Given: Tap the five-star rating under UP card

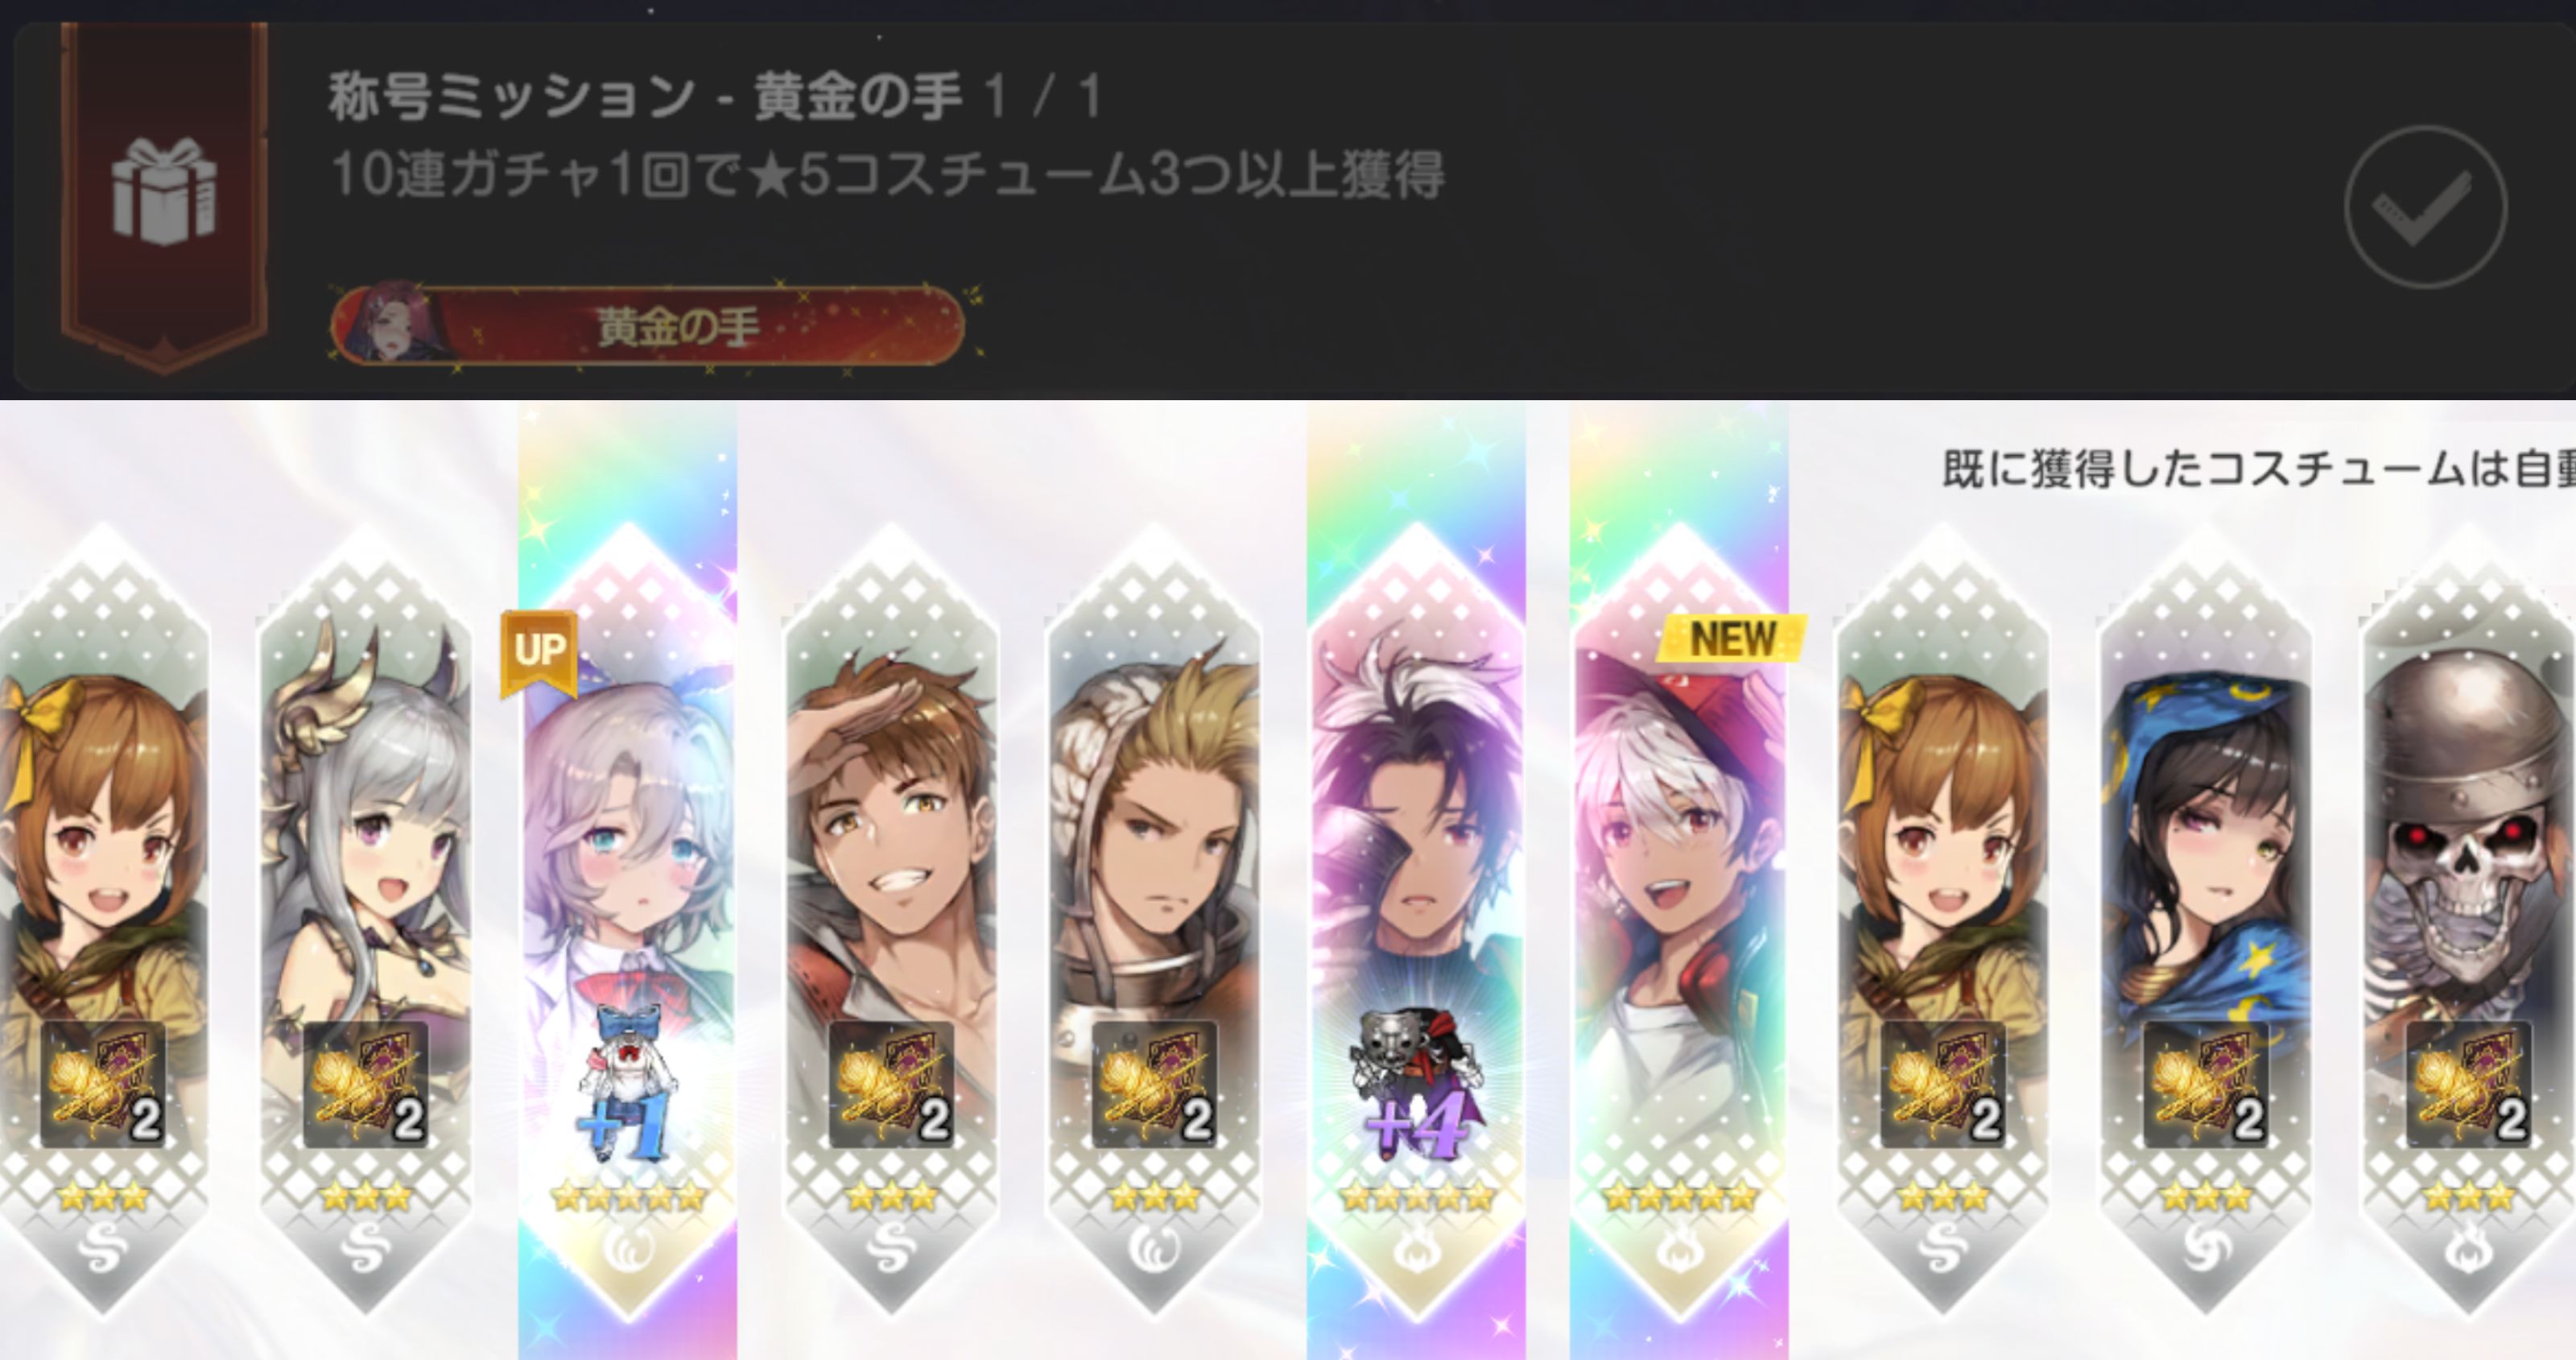Looking at the screenshot, I should tap(628, 1196).
